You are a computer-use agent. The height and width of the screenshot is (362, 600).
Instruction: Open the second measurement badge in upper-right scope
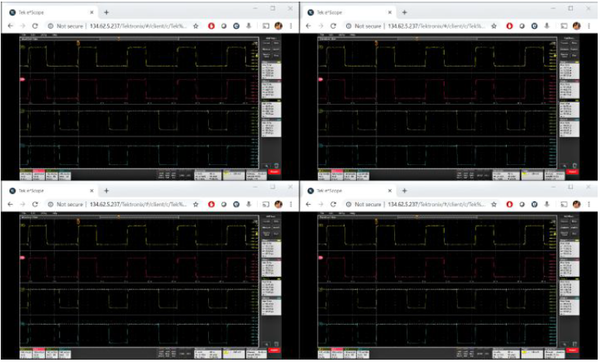coord(569,90)
